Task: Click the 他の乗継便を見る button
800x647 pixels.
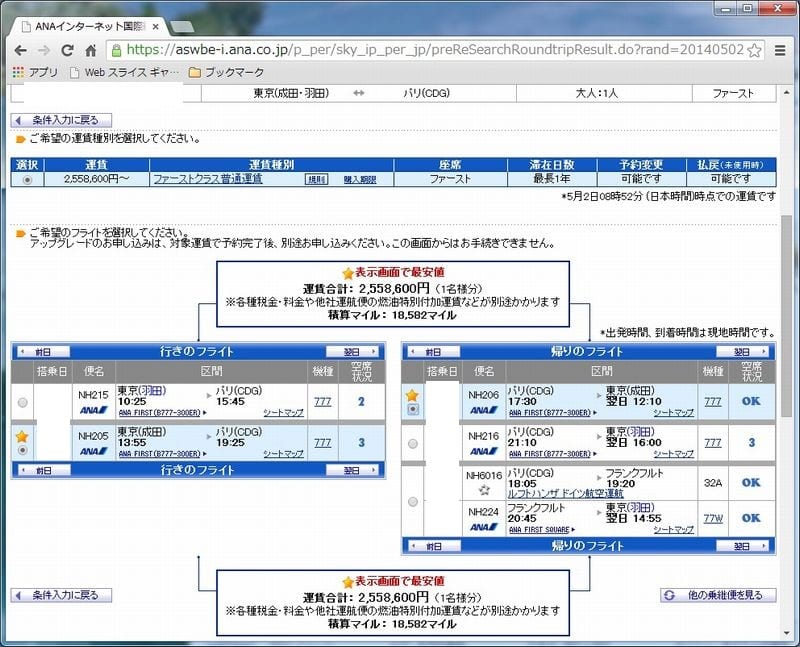Action: pyautogui.click(x=718, y=595)
